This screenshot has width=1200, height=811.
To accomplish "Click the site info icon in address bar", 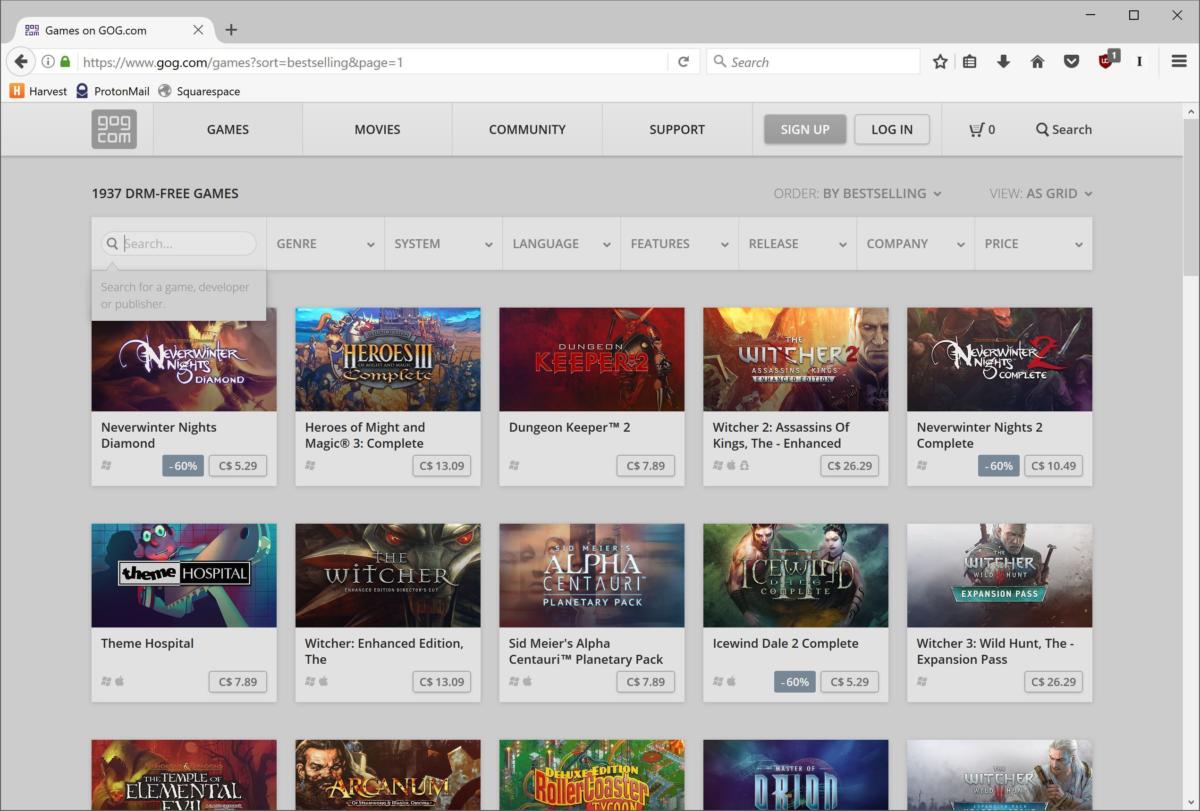I will (48, 62).
